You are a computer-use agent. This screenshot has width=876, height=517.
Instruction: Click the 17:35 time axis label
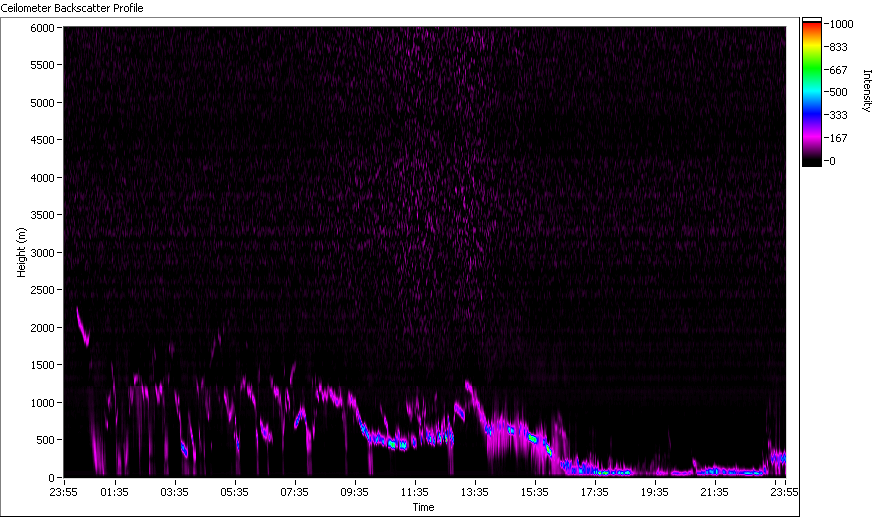pos(594,492)
